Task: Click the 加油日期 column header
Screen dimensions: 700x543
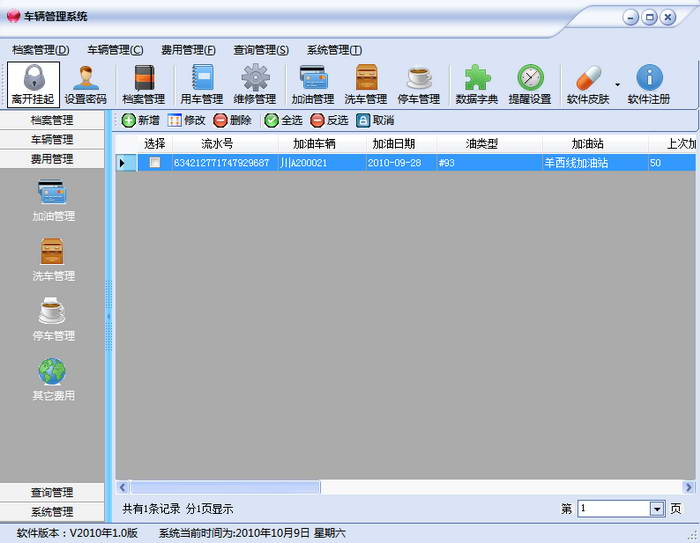Action: click(401, 144)
